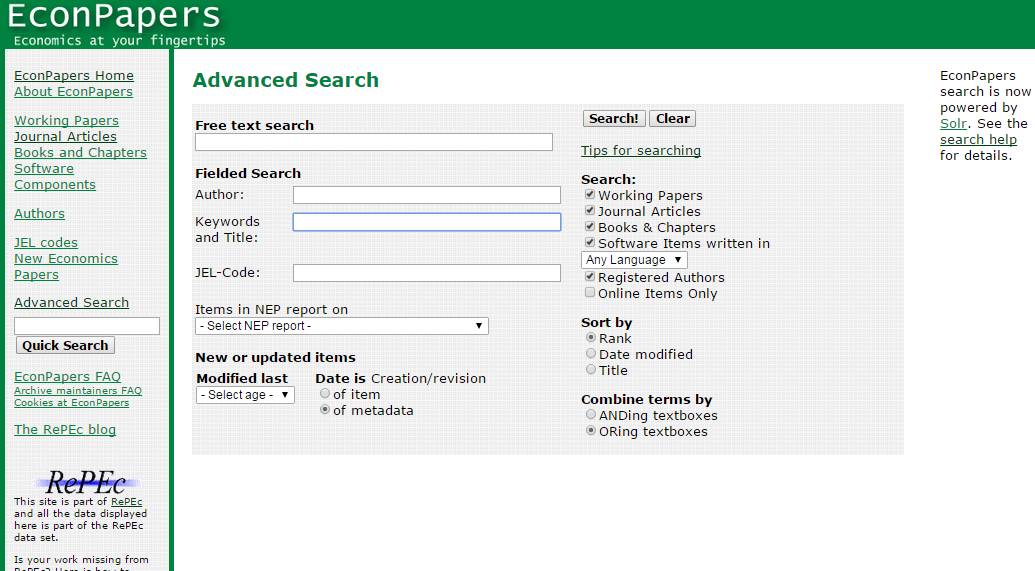Click the EconPapers logo header
This screenshot has height=571, width=1035.
click(x=116, y=23)
